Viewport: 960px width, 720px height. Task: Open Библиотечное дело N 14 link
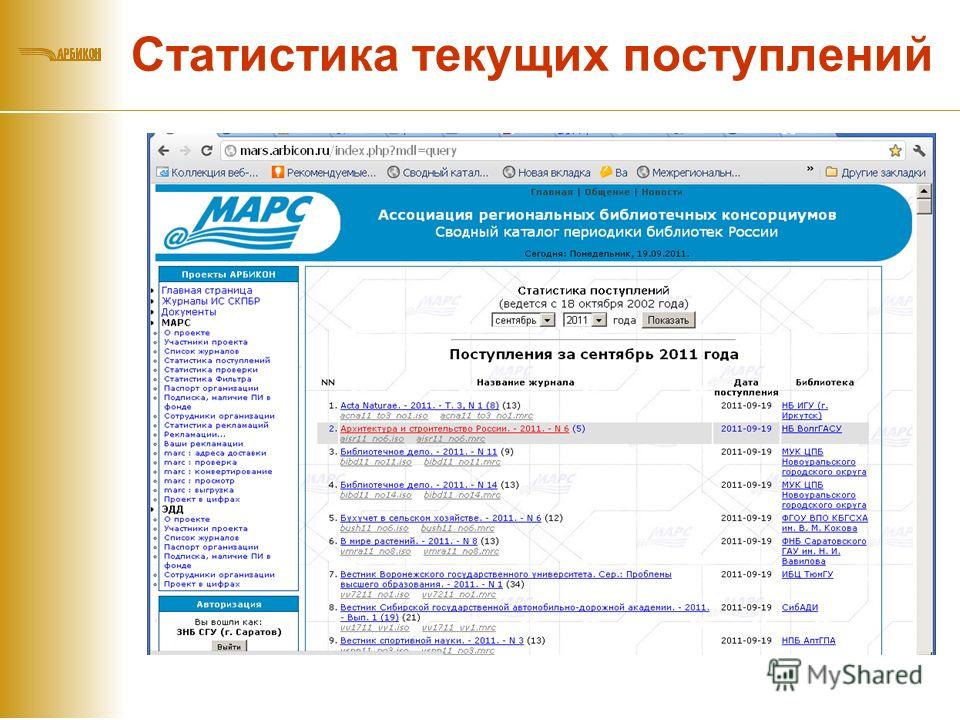(419, 485)
